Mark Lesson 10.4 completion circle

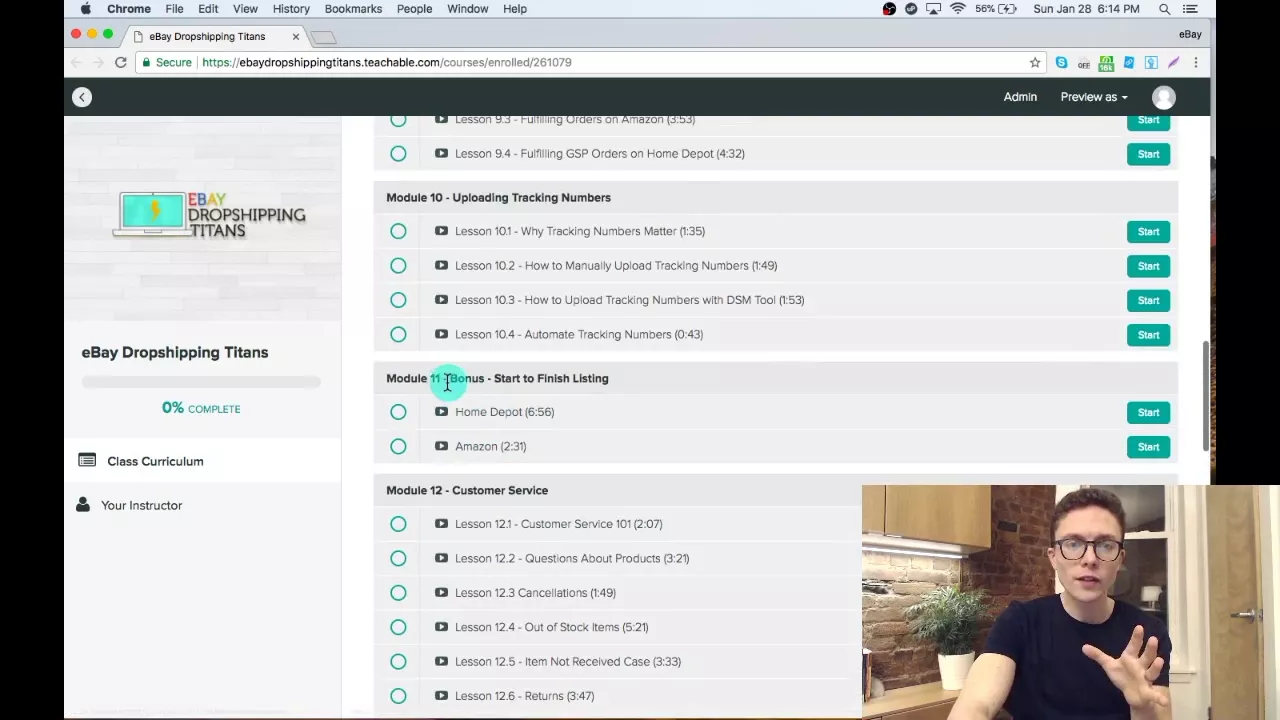[398, 334]
